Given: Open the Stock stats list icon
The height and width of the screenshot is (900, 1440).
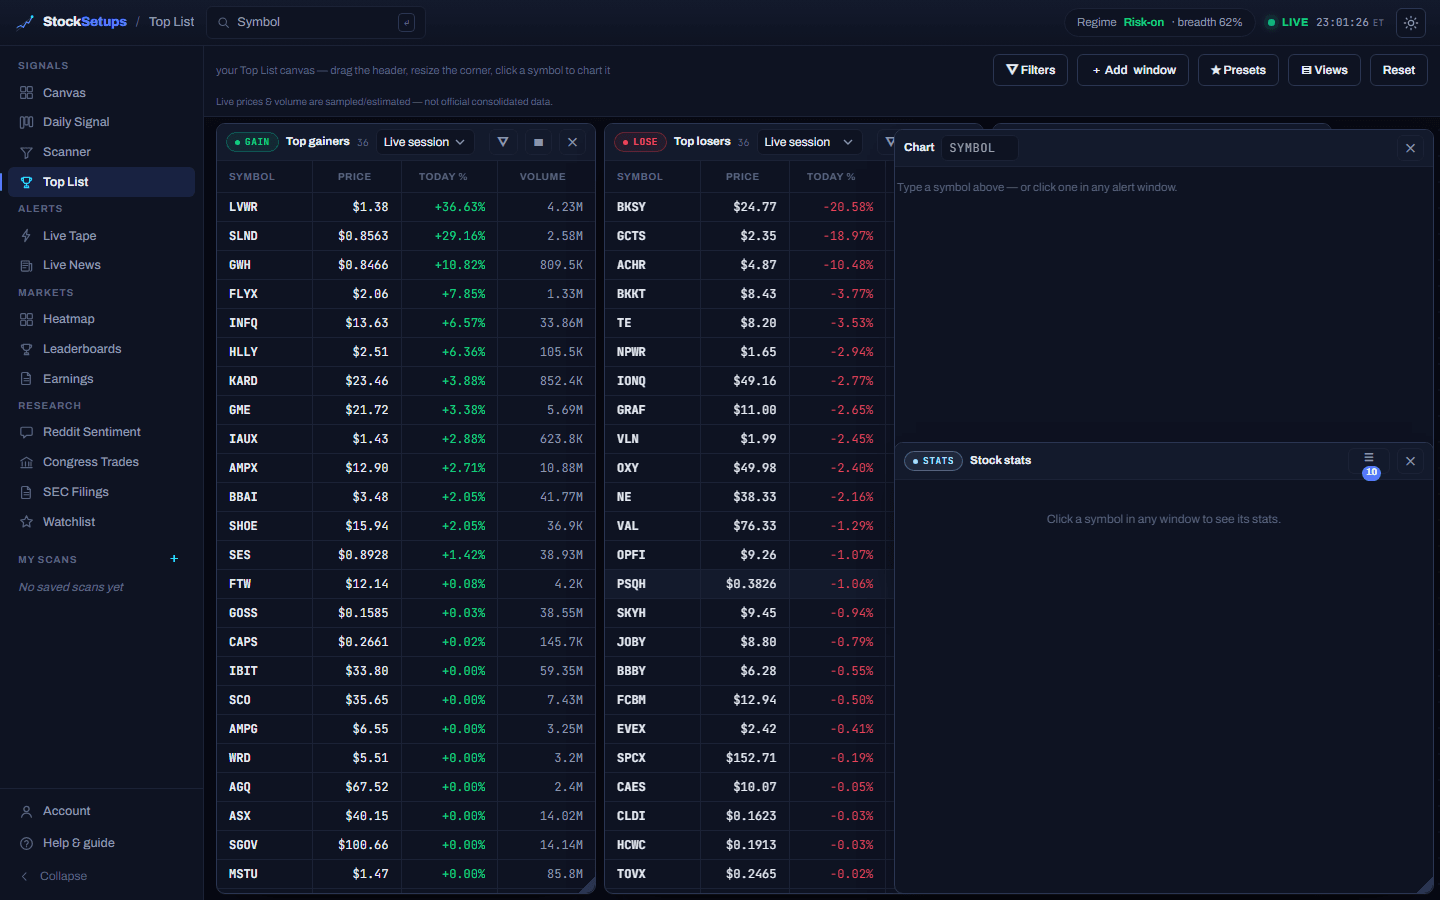Looking at the screenshot, I should click(1369, 460).
